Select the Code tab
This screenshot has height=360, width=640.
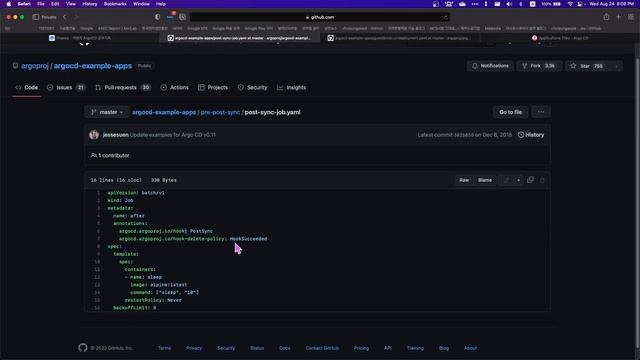27,87
